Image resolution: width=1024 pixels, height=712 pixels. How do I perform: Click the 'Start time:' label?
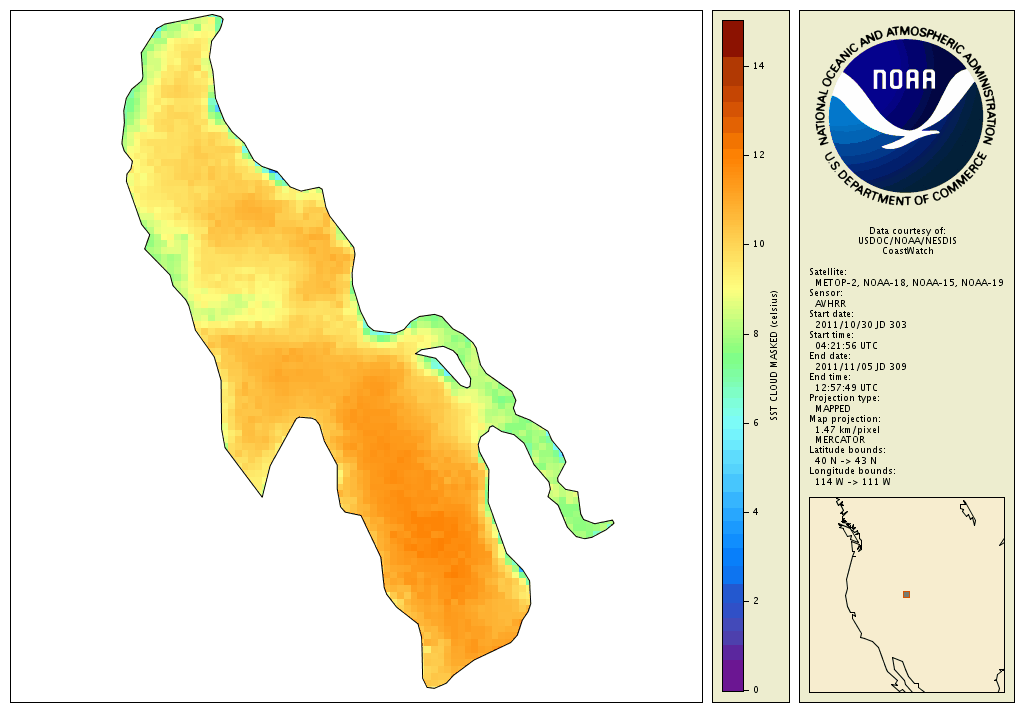tap(831, 335)
